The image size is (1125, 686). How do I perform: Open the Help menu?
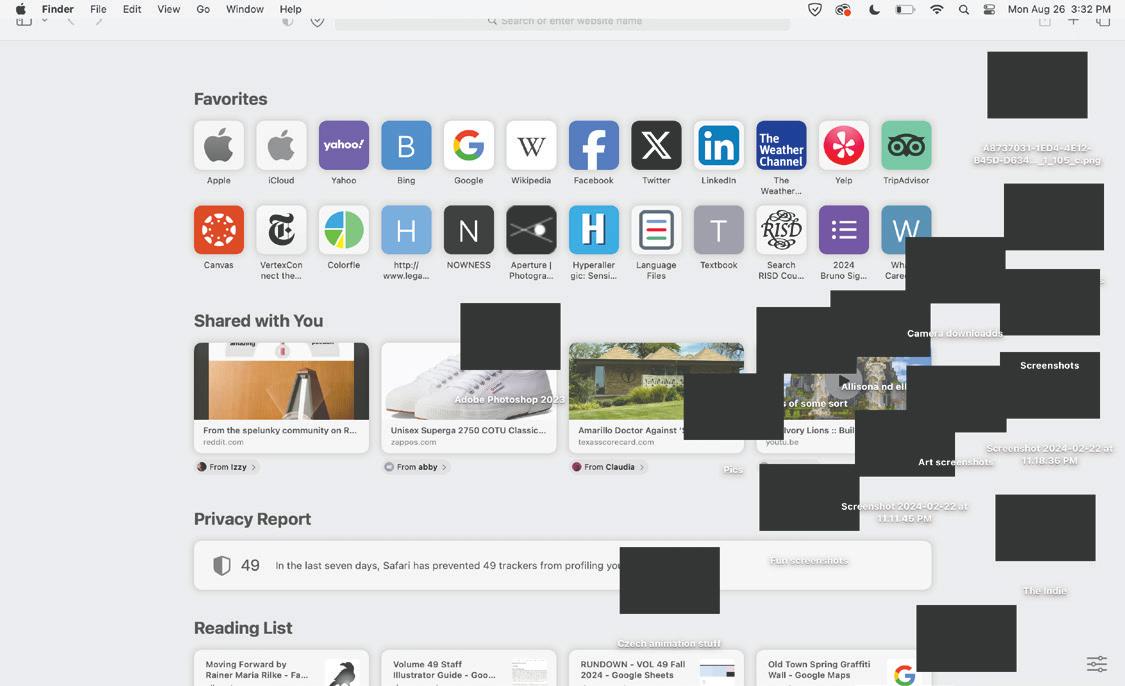291,9
